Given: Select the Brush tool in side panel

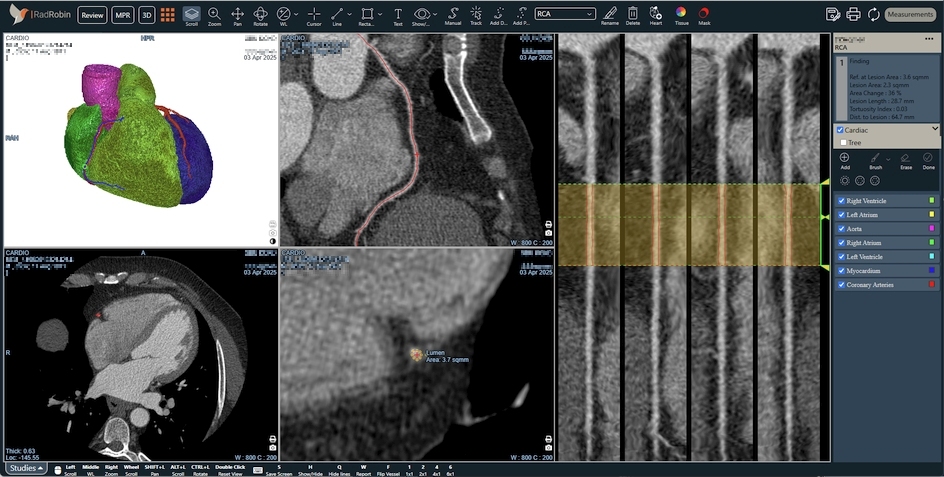Looking at the screenshot, I should point(875,161).
